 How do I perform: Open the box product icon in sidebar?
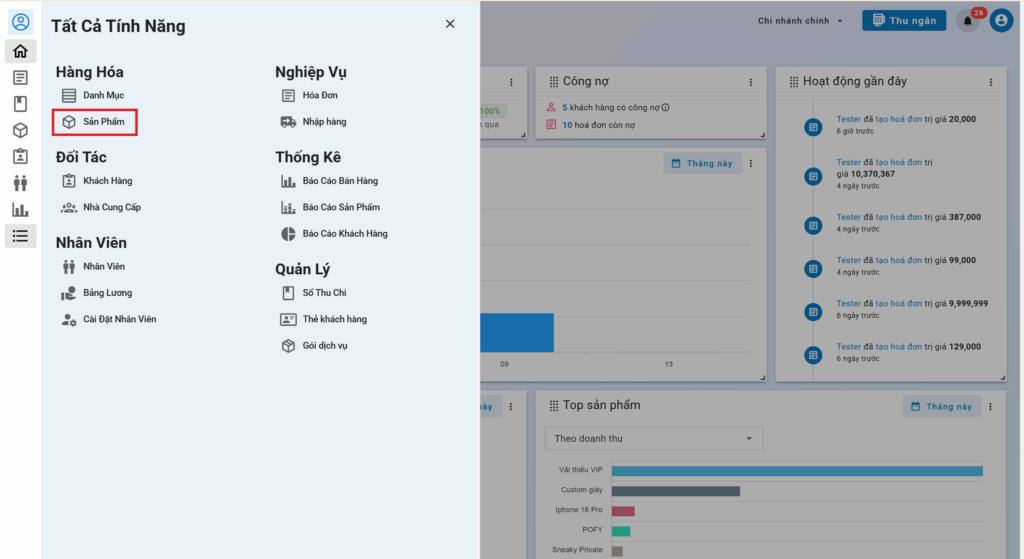pyautogui.click(x=20, y=130)
